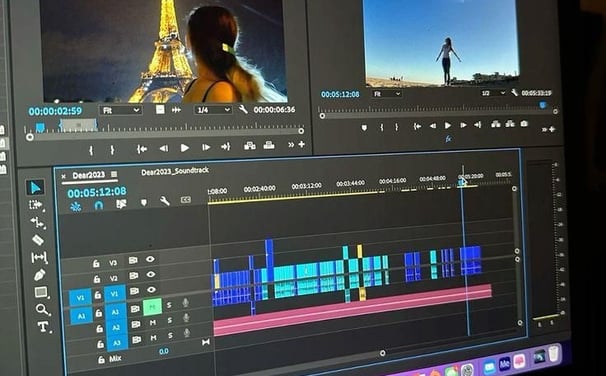The image size is (606, 376).
Task: Open program monitor 1/2 resolution dropdown
Action: (x=493, y=93)
